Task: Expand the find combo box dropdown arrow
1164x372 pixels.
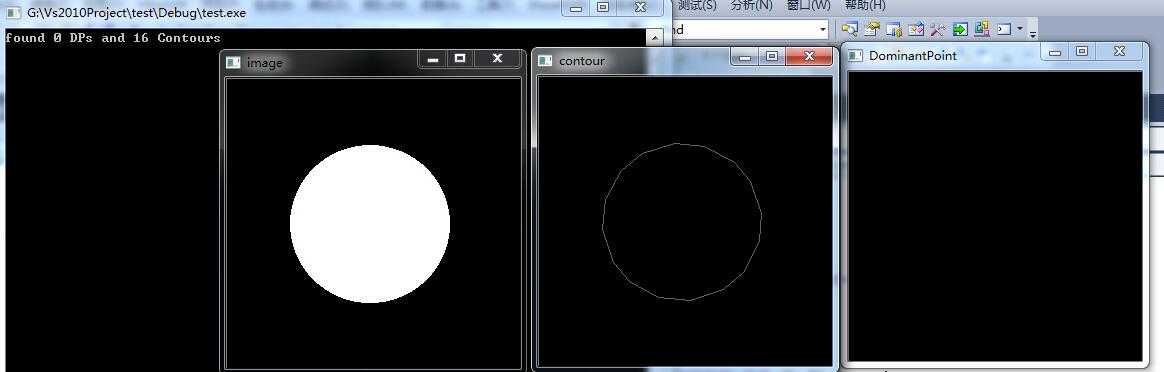Action: (823, 30)
